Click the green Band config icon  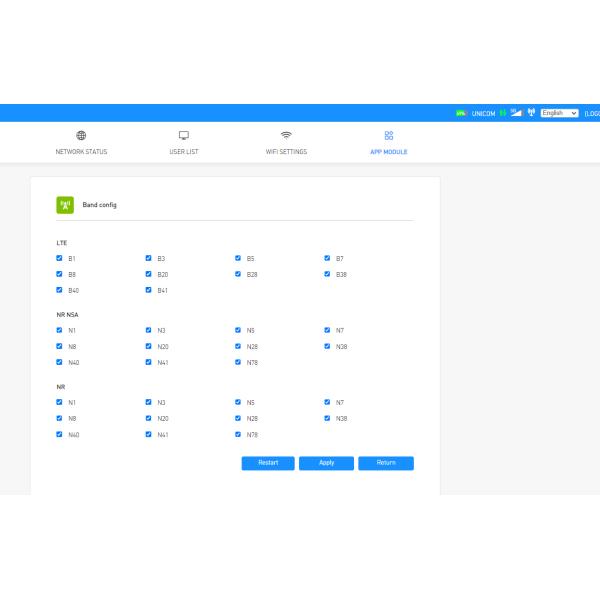(x=64, y=205)
